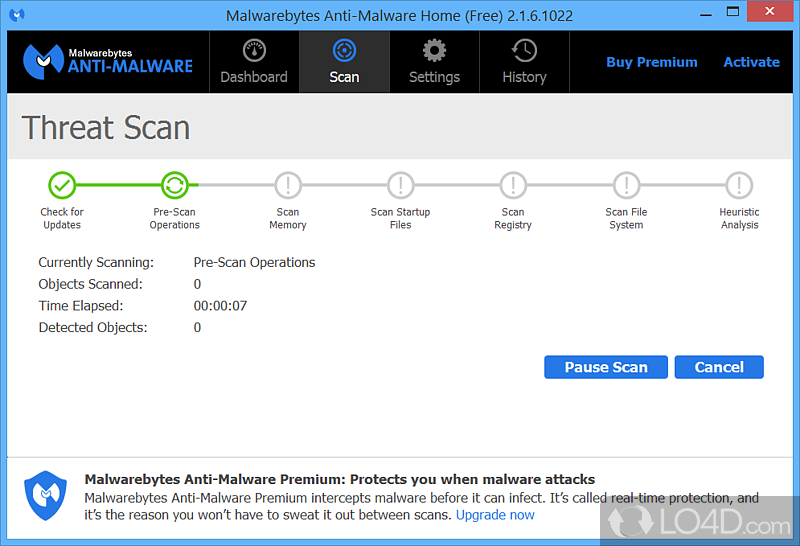Cancel the running threat scan
The height and width of the screenshot is (546, 800).
coord(719,367)
